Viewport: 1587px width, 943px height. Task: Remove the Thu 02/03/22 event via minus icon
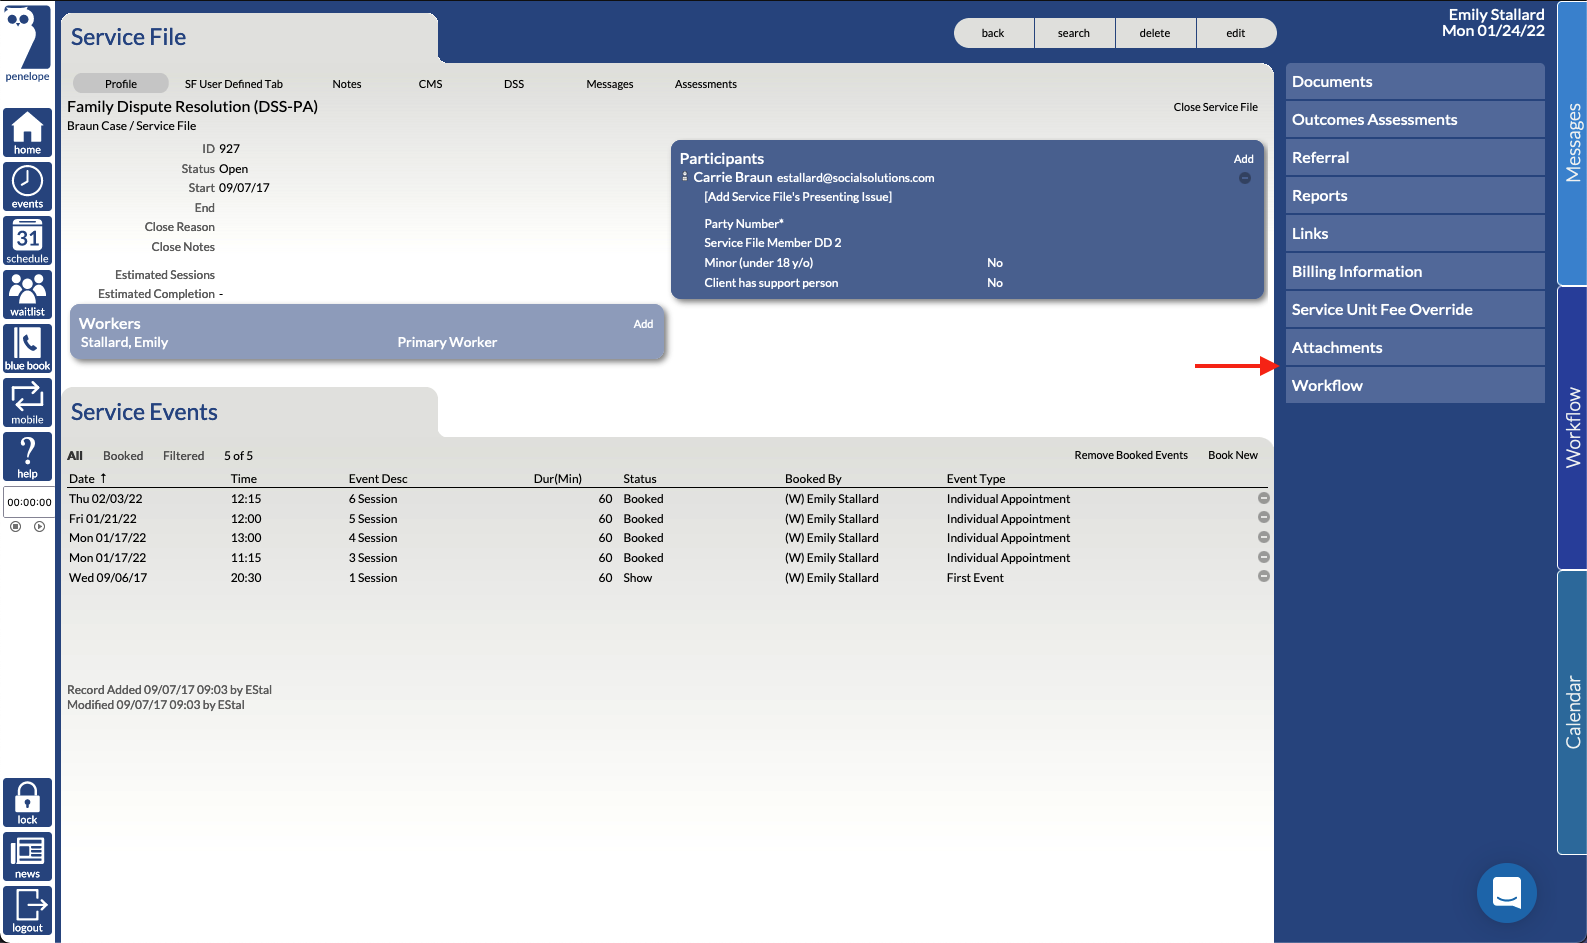pyautogui.click(x=1264, y=498)
